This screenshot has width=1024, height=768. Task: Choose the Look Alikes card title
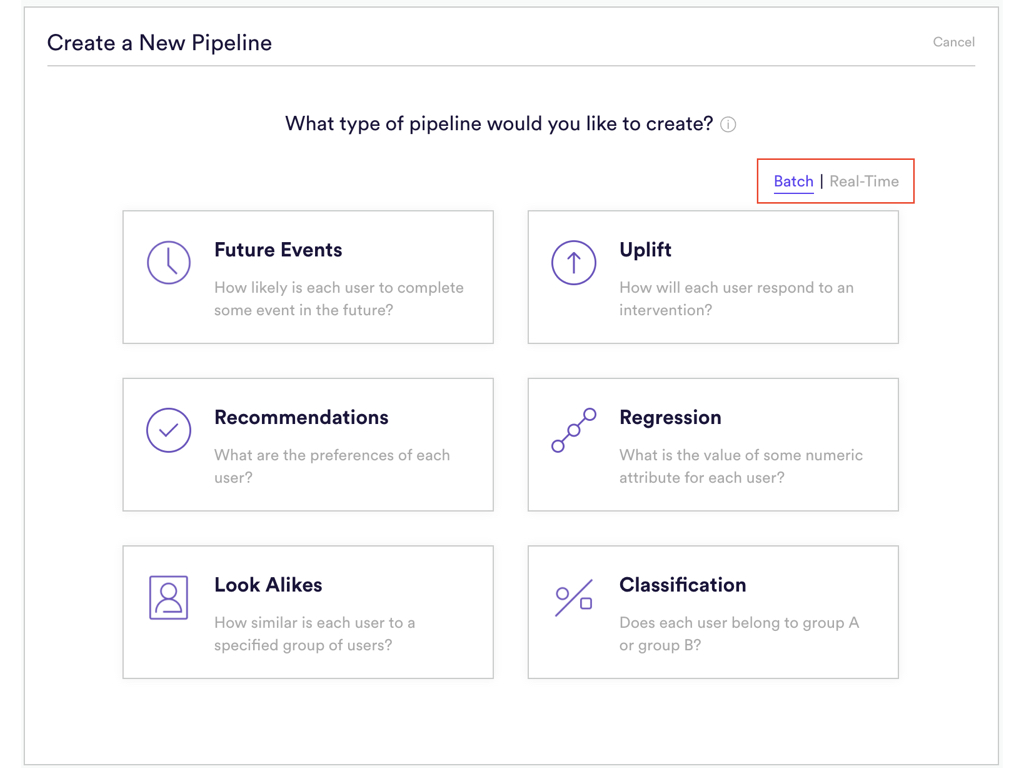tap(268, 585)
